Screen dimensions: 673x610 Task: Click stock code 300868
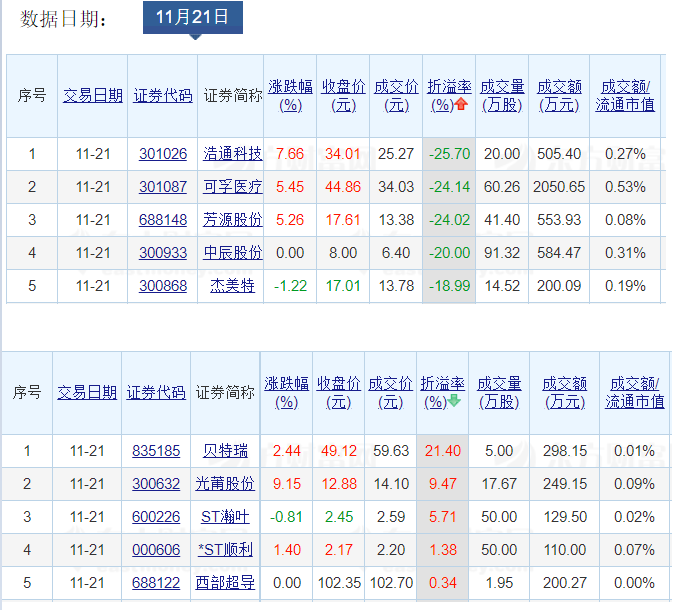(162, 285)
